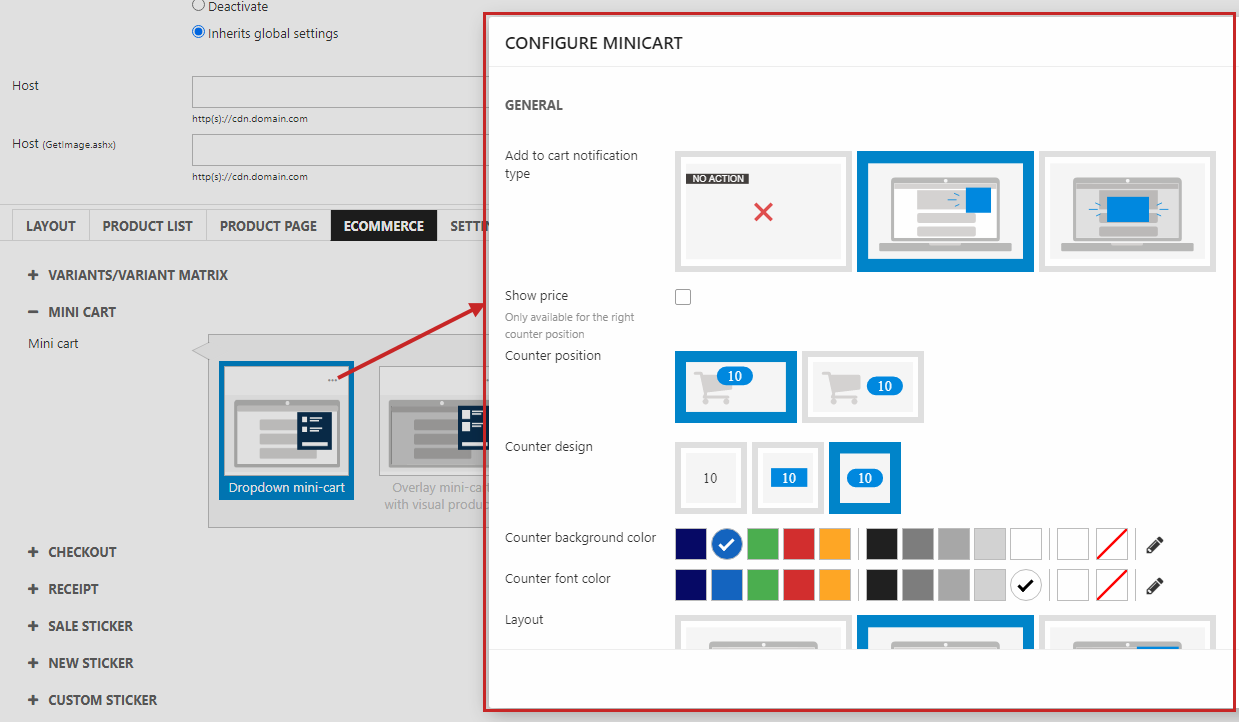Pick the square blue counter design

click(x=788, y=478)
